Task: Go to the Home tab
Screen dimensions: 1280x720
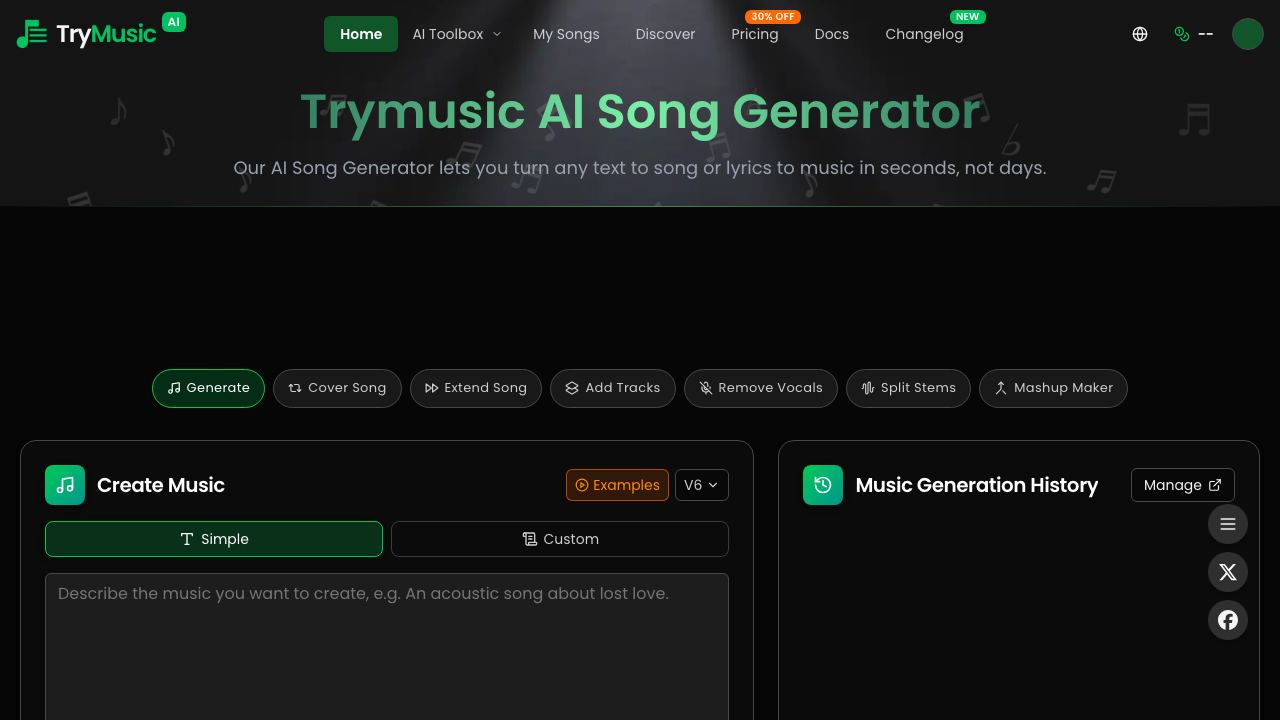Action: [361, 34]
